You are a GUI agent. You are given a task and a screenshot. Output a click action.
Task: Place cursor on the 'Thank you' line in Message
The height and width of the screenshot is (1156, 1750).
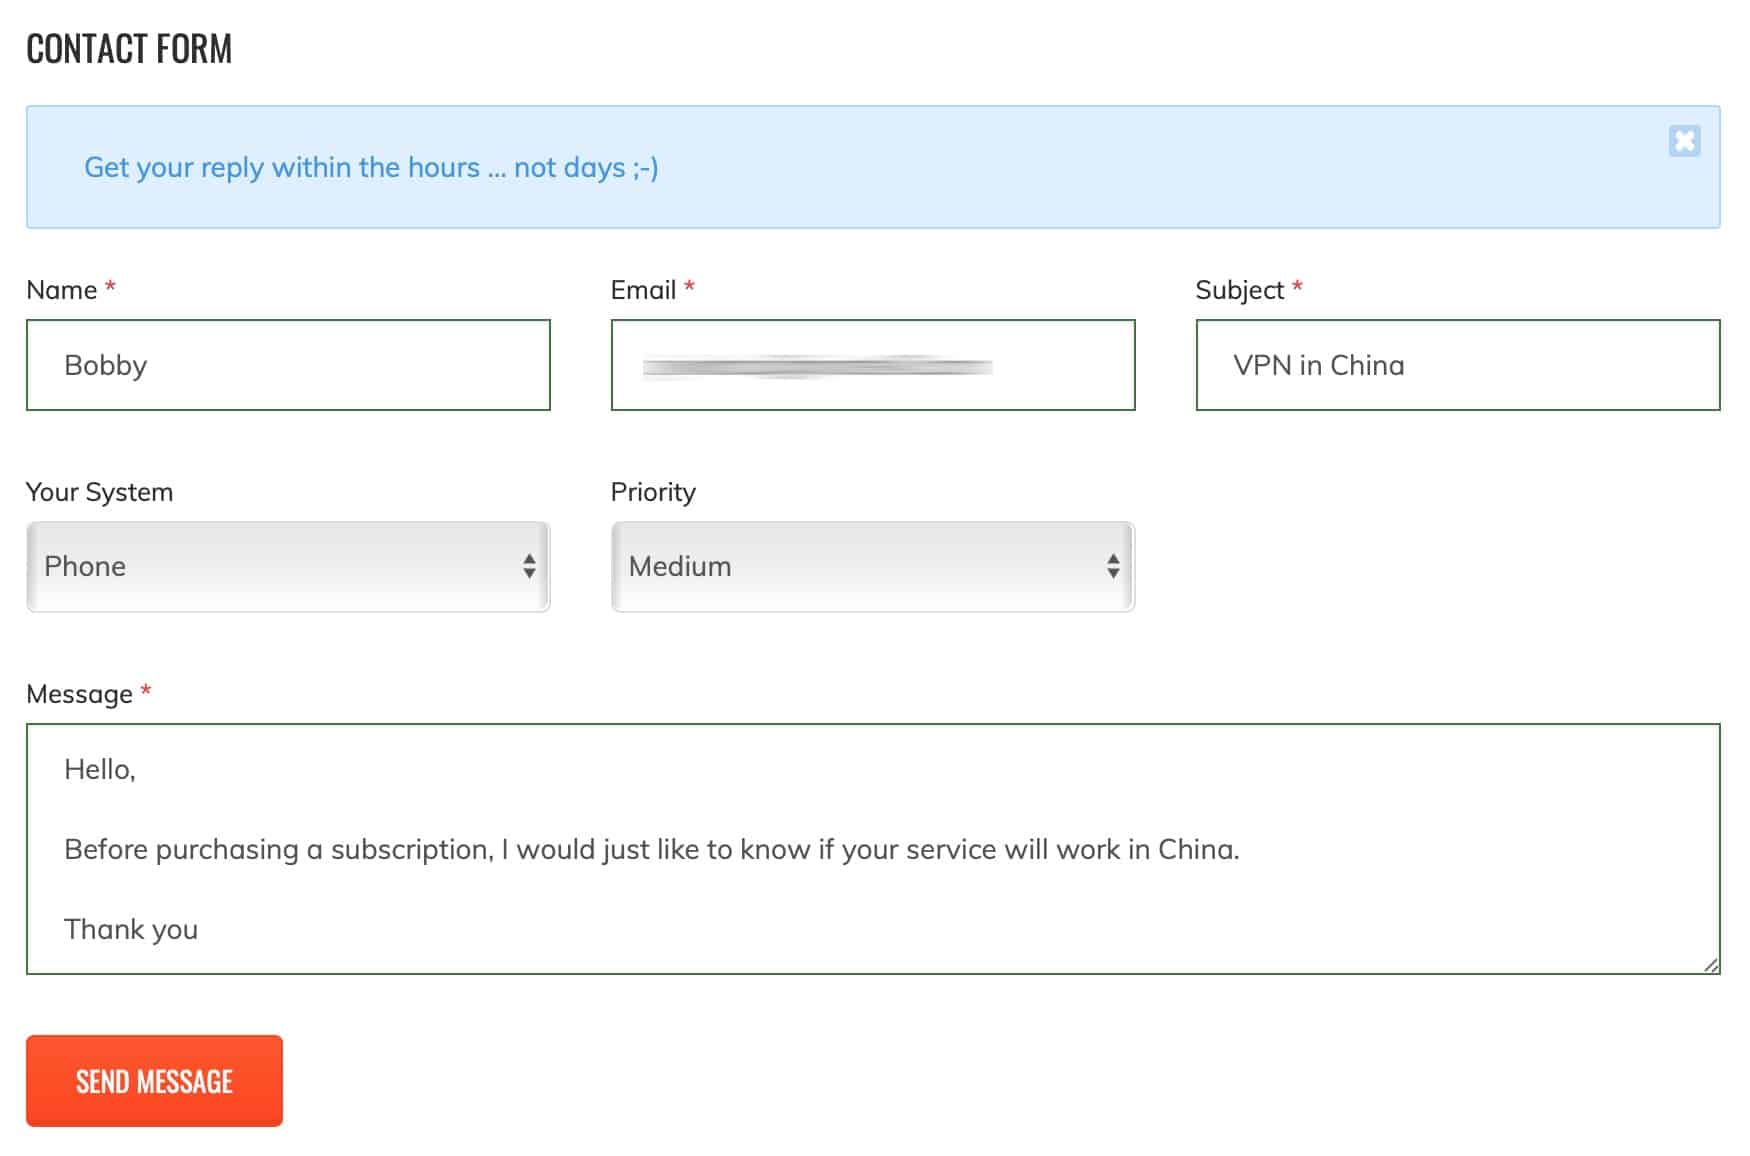pyautogui.click(x=131, y=930)
